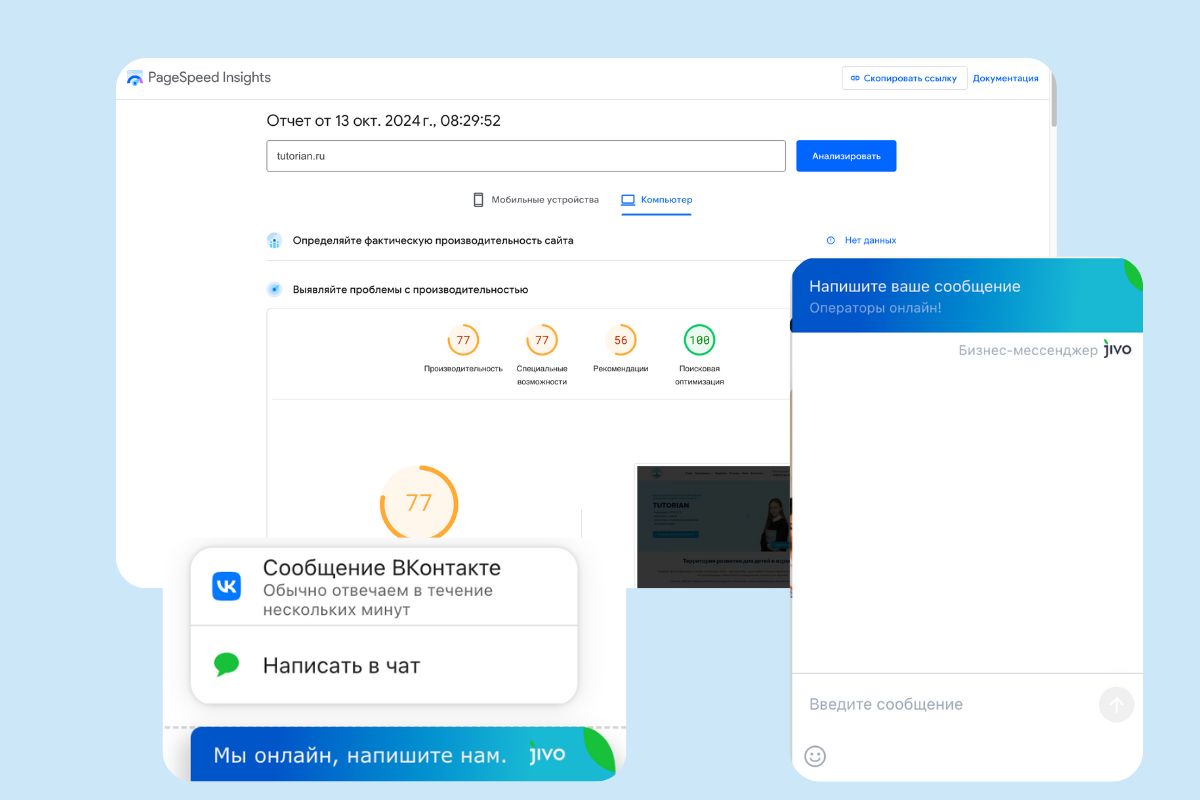Click the green chat bubble icon
The image size is (1200, 800).
click(227, 665)
